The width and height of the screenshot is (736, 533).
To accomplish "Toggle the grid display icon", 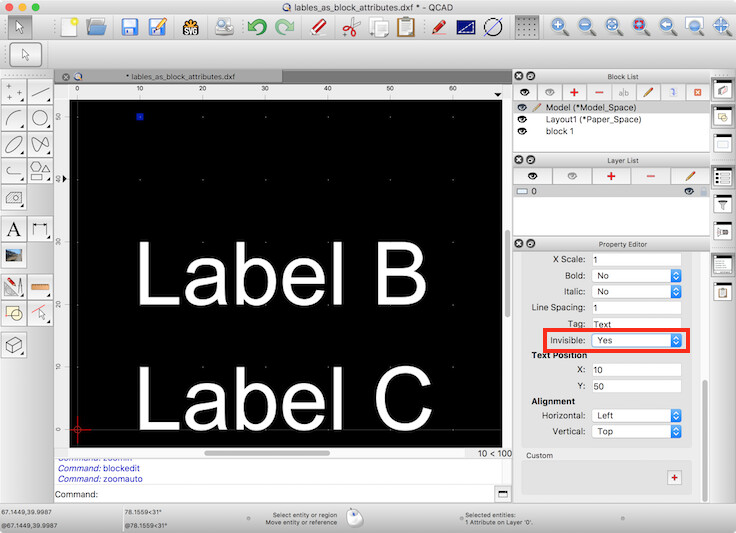I will point(527,27).
